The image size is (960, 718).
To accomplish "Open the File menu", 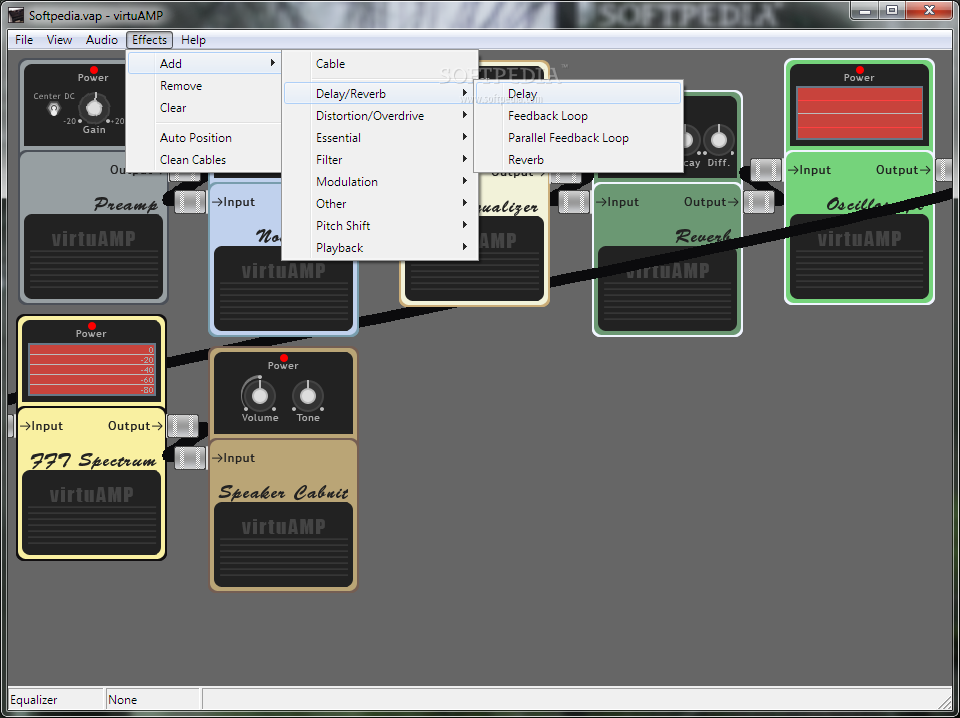I will coord(24,40).
